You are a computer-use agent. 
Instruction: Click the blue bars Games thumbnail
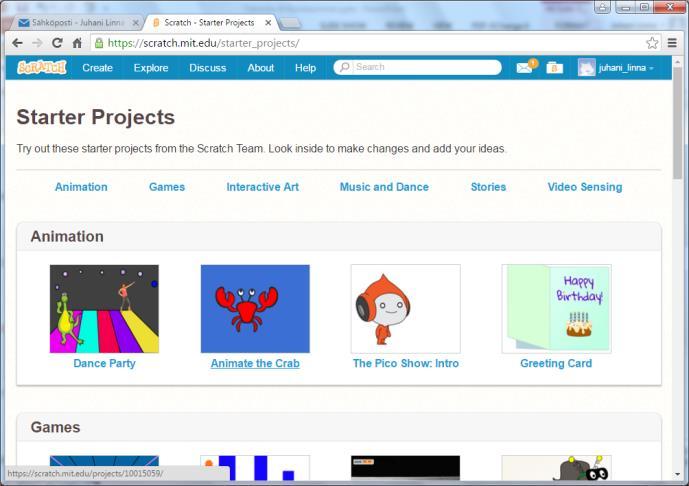pos(255,468)
